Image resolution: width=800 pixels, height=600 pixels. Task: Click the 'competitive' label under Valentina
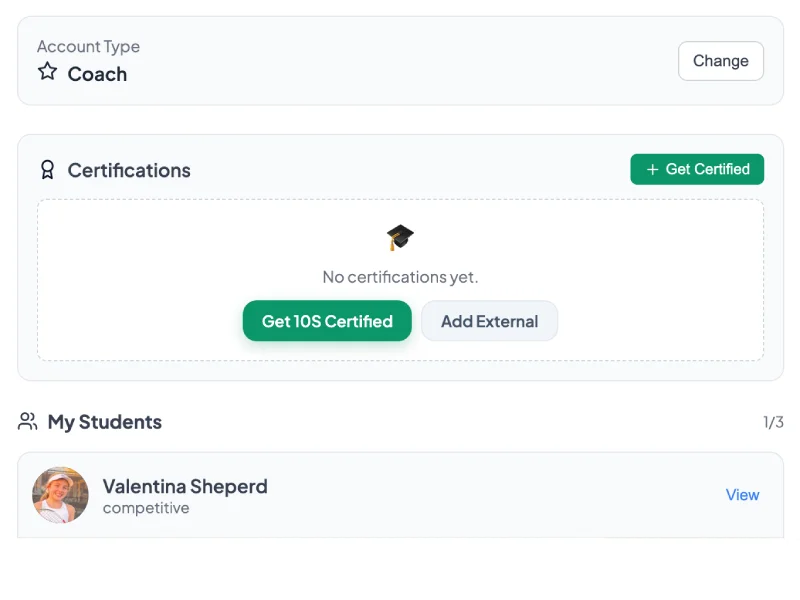click(146, 508)
